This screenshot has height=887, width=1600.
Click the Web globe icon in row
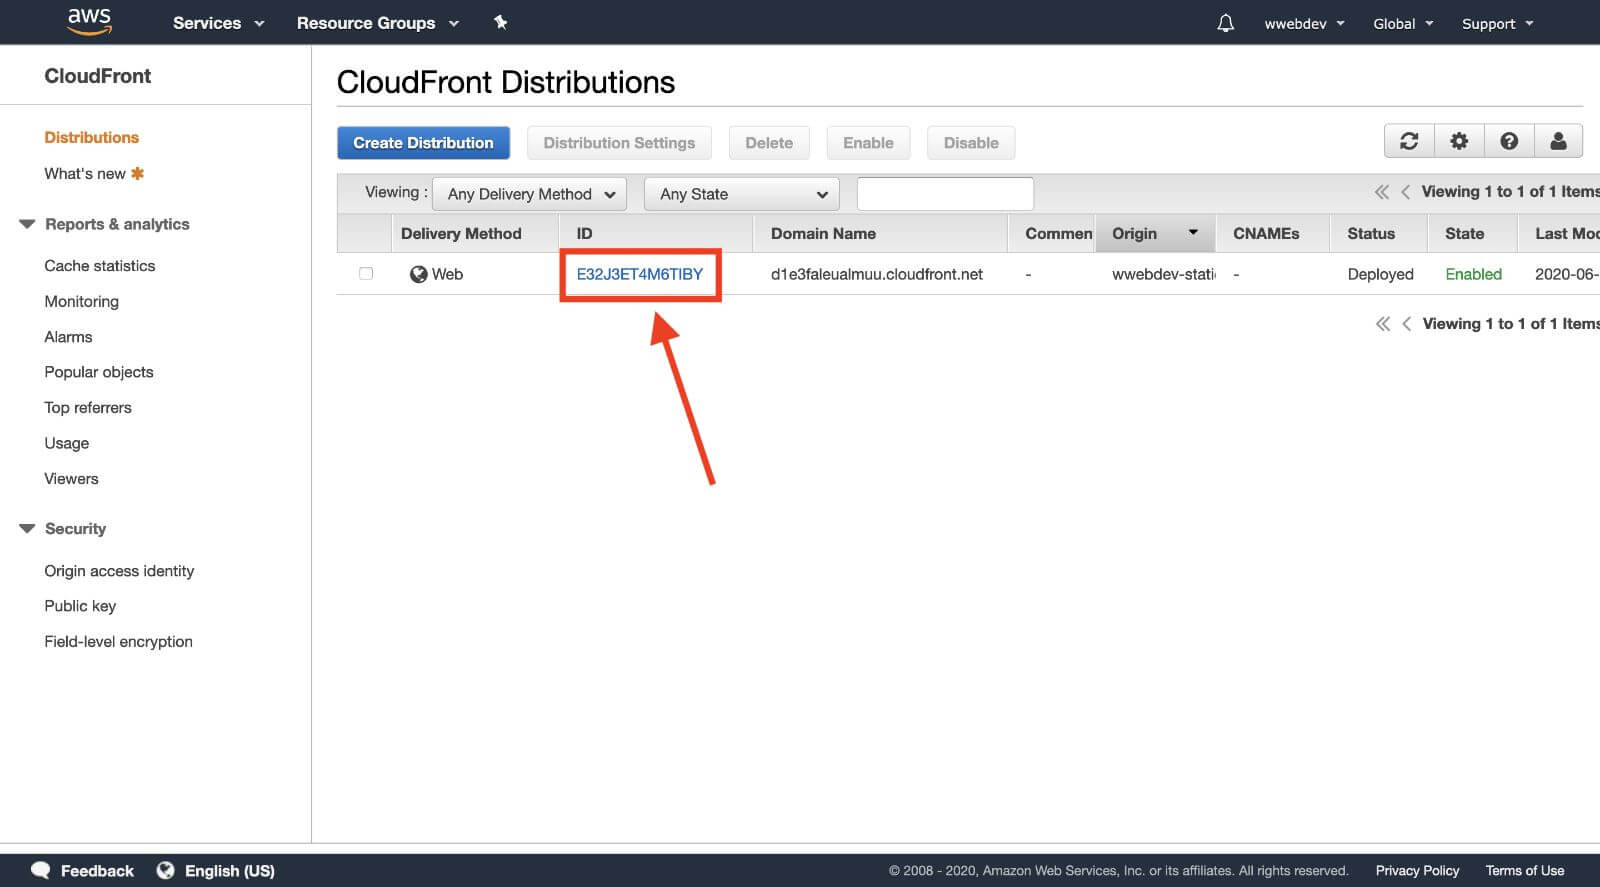point(418,274)
